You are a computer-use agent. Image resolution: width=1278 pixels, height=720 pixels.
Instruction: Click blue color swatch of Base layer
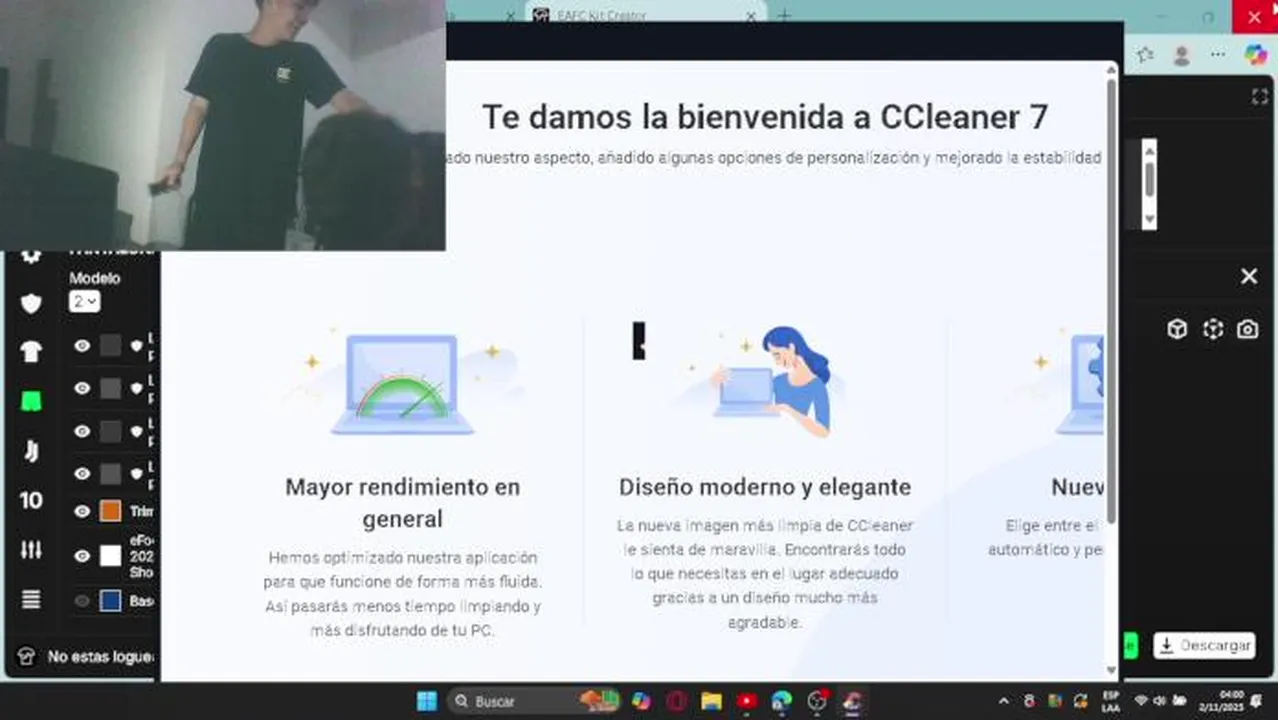[110, 601]
